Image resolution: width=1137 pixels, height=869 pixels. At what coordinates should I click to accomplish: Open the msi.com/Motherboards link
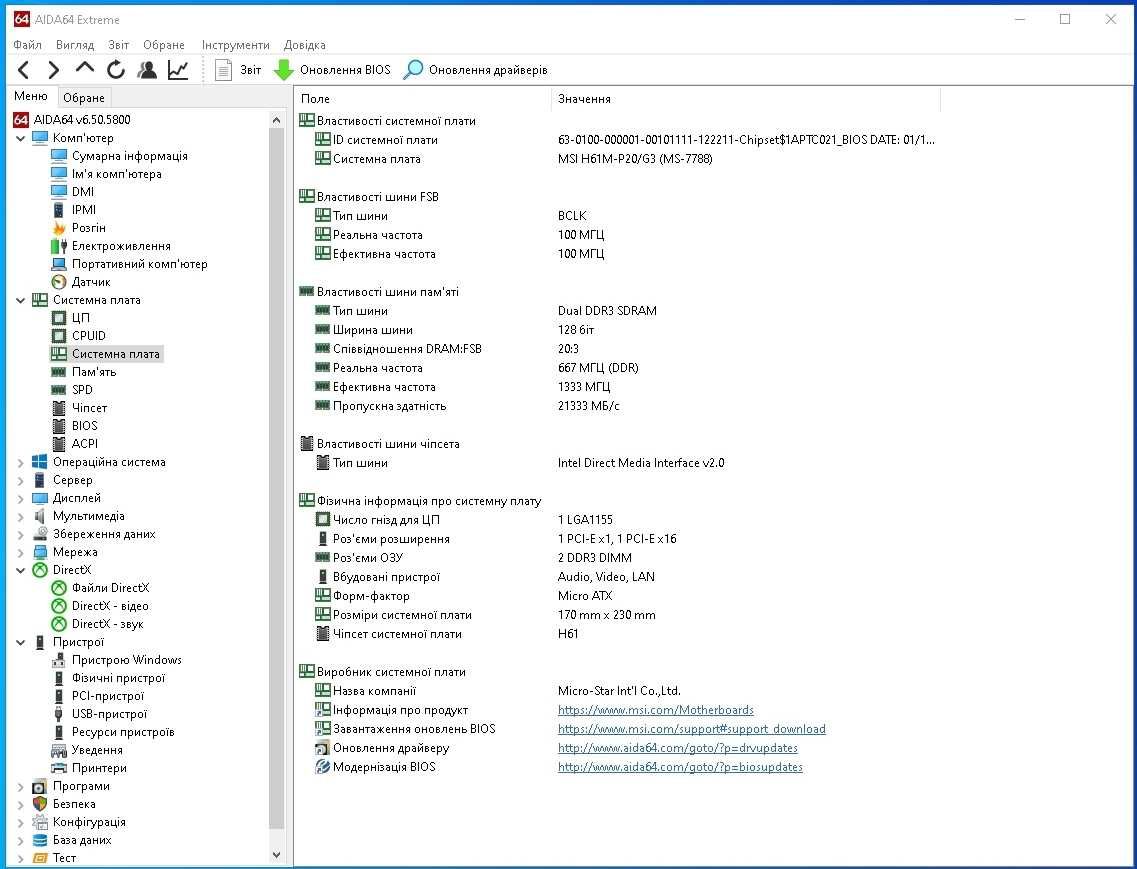click(x=656, y=710)
